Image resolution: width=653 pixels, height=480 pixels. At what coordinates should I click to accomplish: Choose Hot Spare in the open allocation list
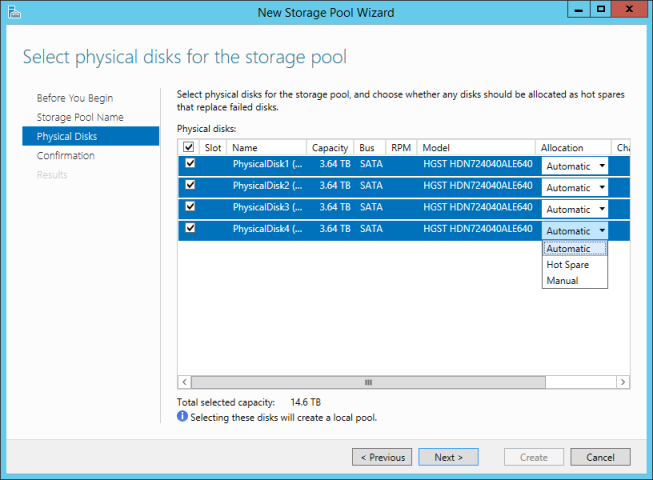coord(575,265)
